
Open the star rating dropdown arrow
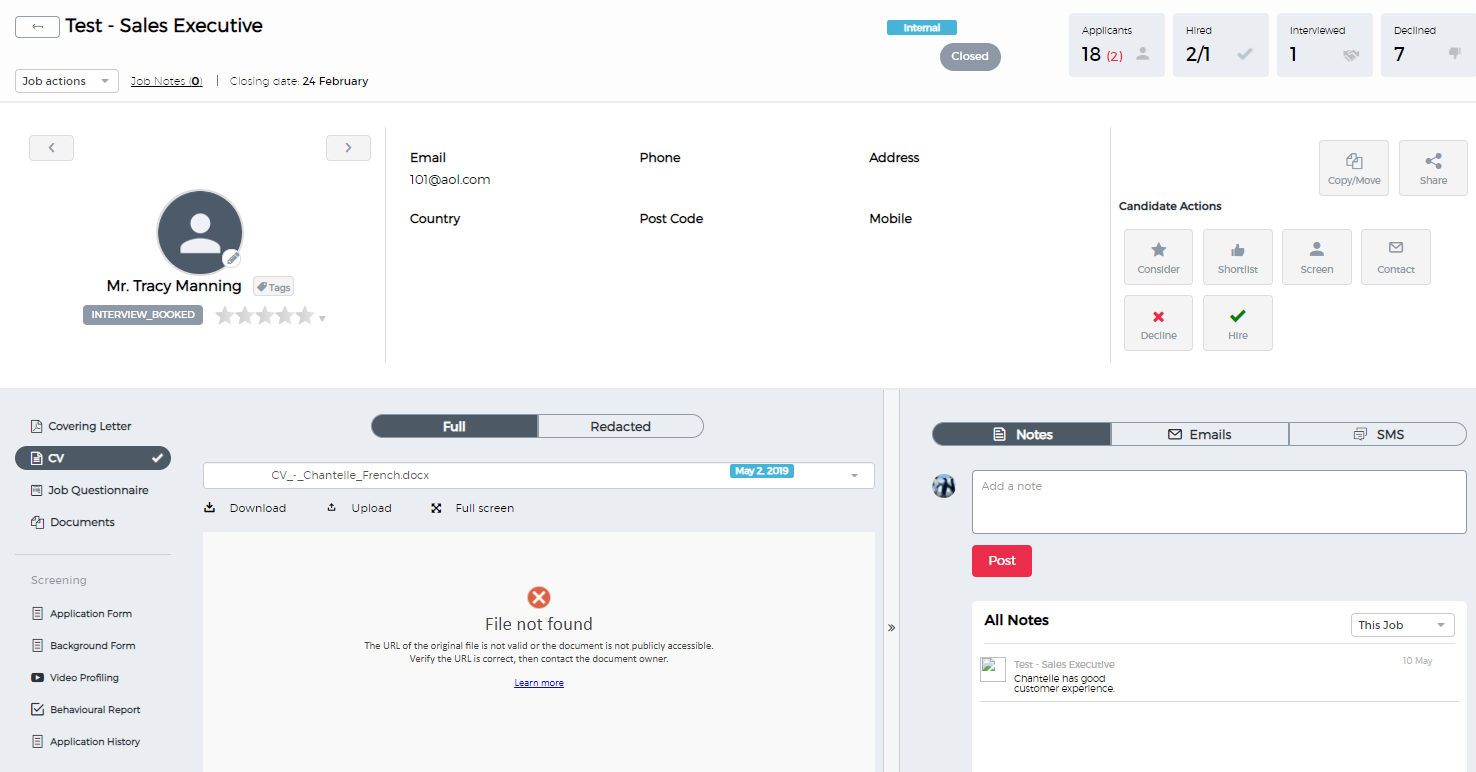tap(322, 319)
